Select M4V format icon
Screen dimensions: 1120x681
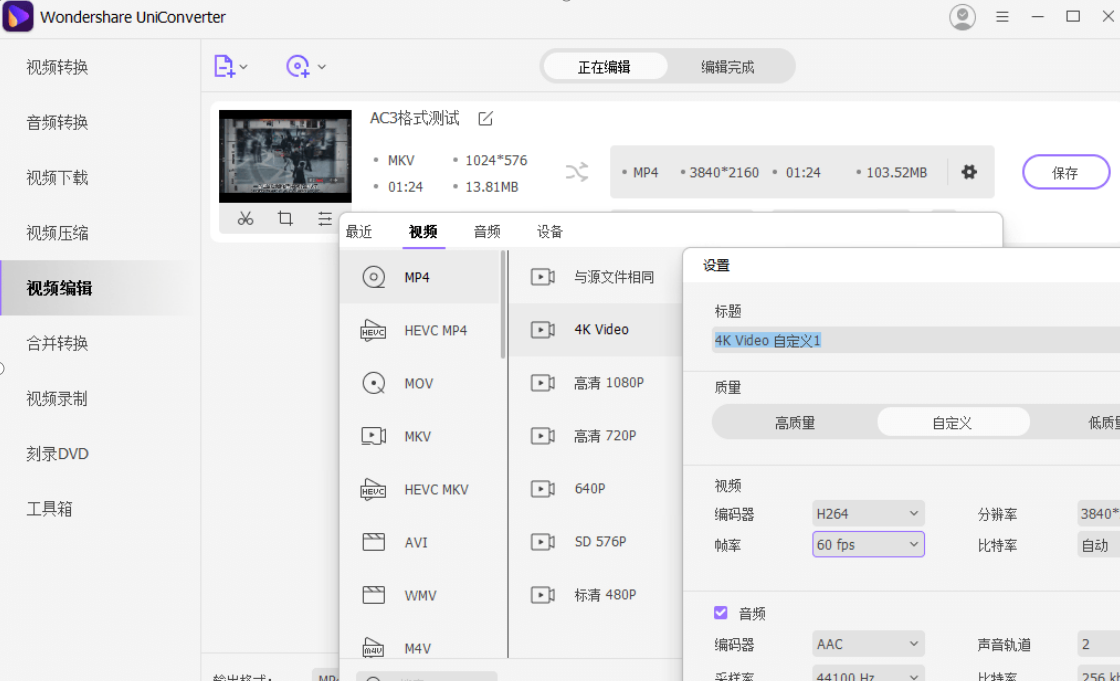click(x=374, y=648)
